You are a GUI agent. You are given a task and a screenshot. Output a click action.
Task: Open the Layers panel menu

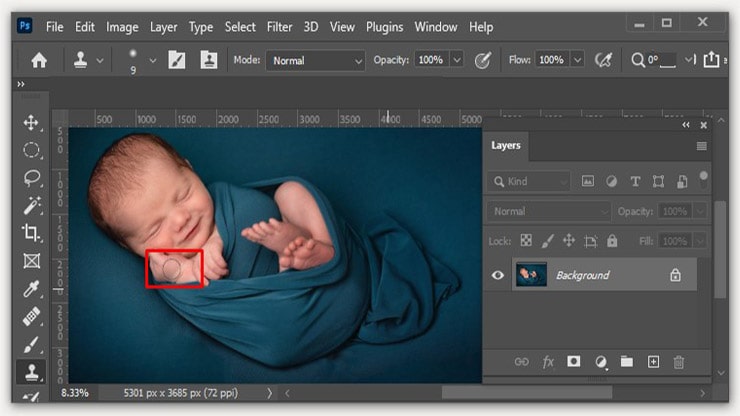tap(702, 146)
